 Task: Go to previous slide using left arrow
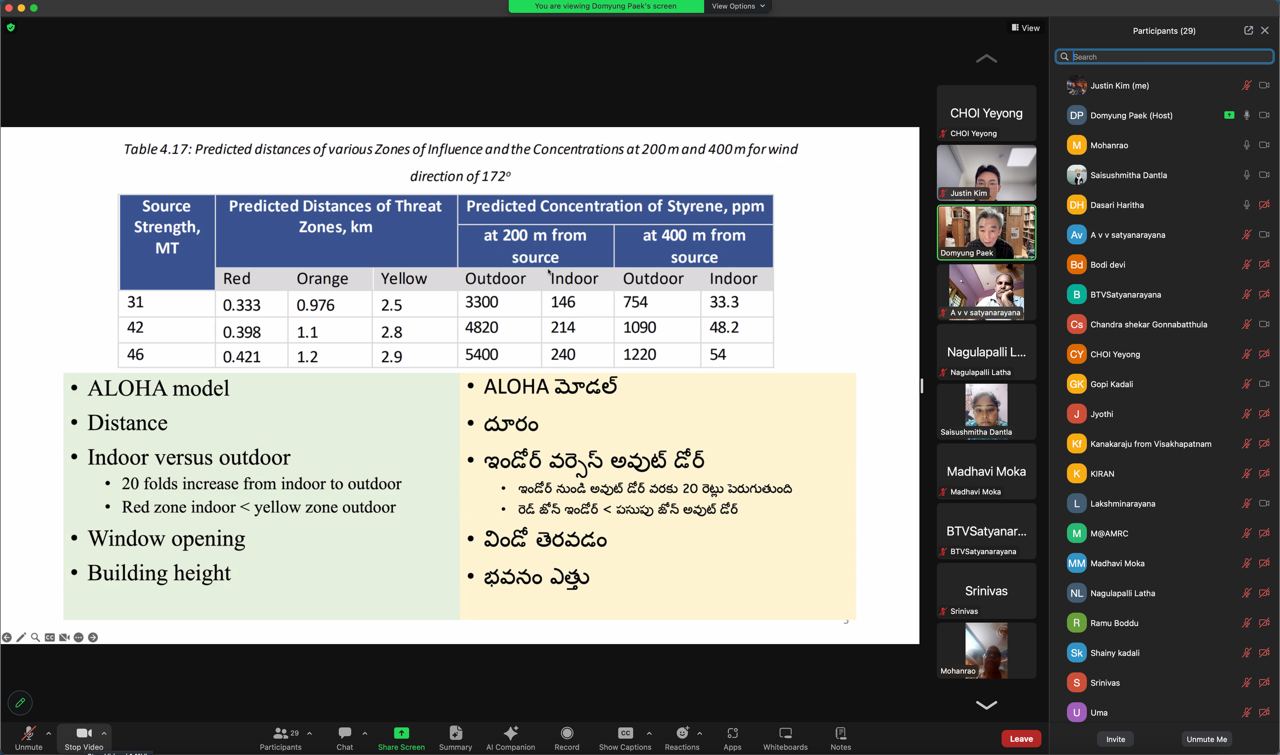7,637
